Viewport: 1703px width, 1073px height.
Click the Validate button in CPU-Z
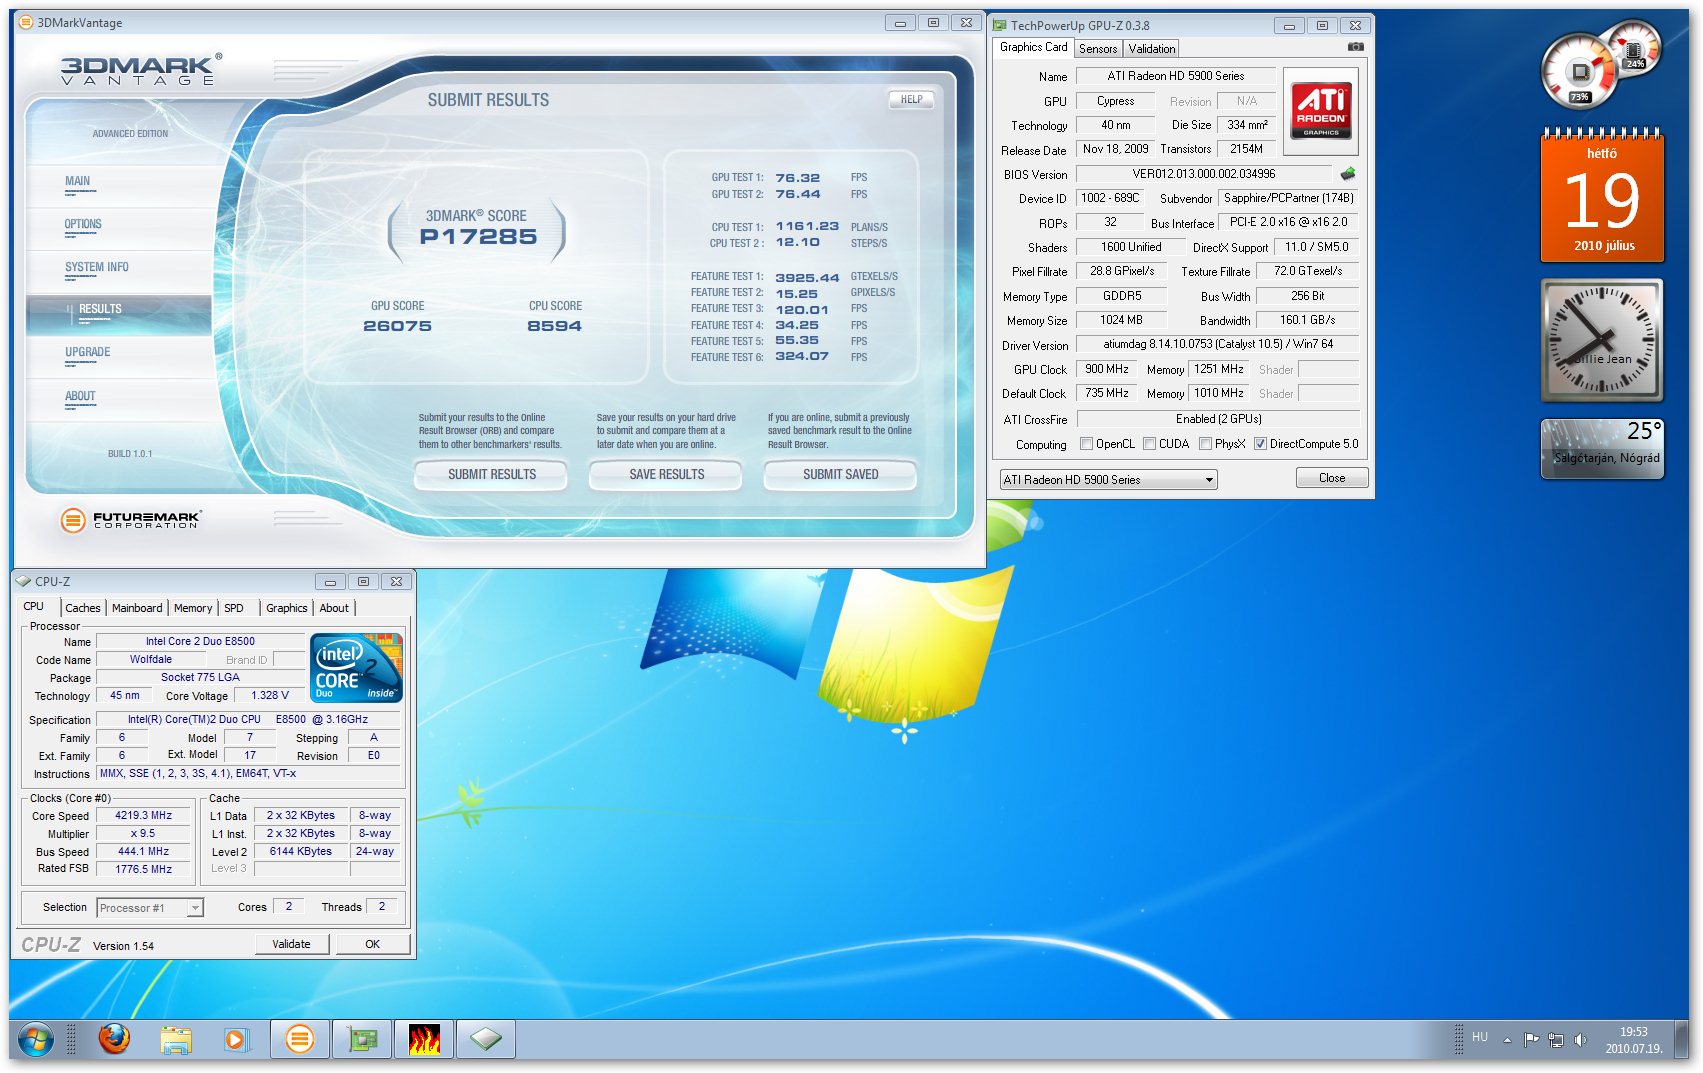291,944
